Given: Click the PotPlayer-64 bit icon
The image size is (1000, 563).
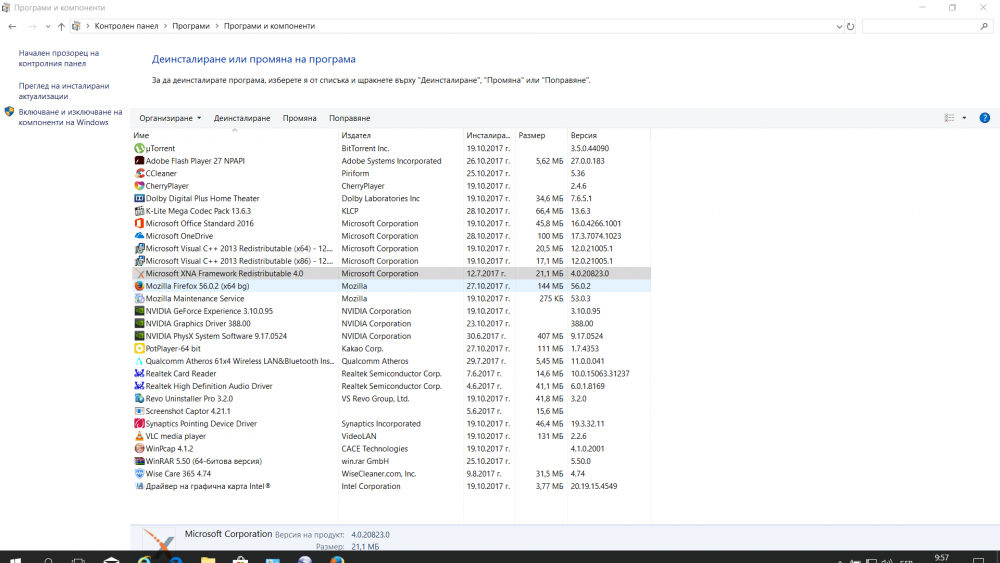Looking at the screenshot, I should click(139, 349).
